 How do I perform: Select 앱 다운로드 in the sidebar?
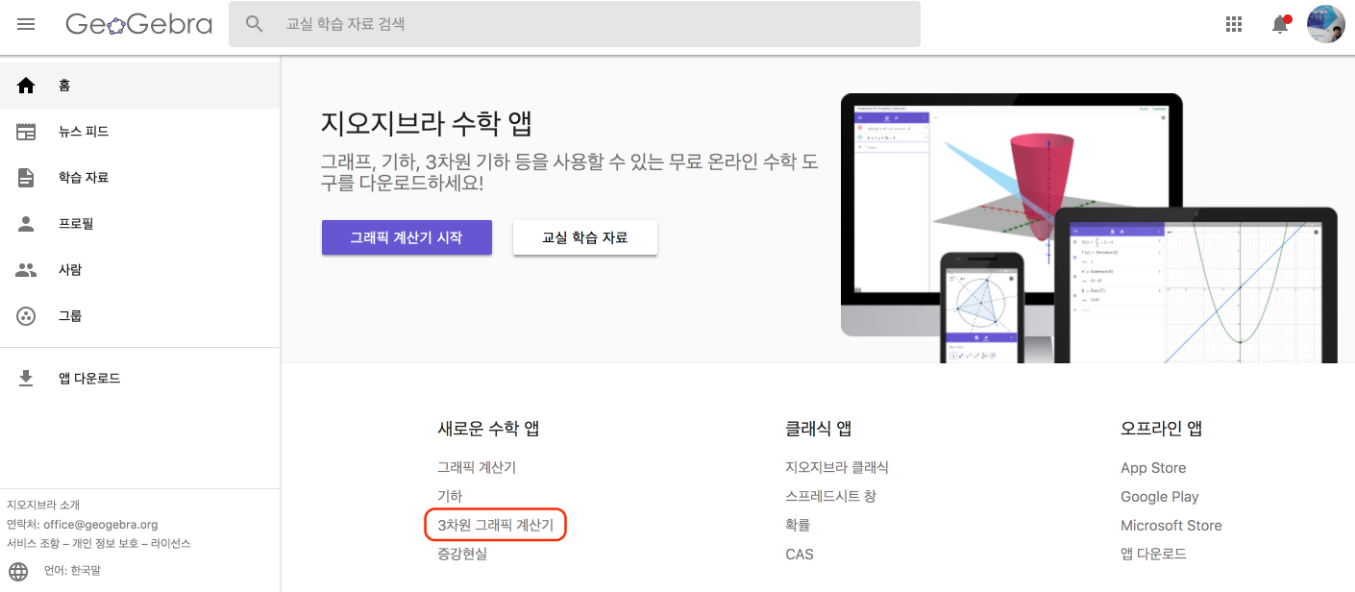(x=140, y=378)
